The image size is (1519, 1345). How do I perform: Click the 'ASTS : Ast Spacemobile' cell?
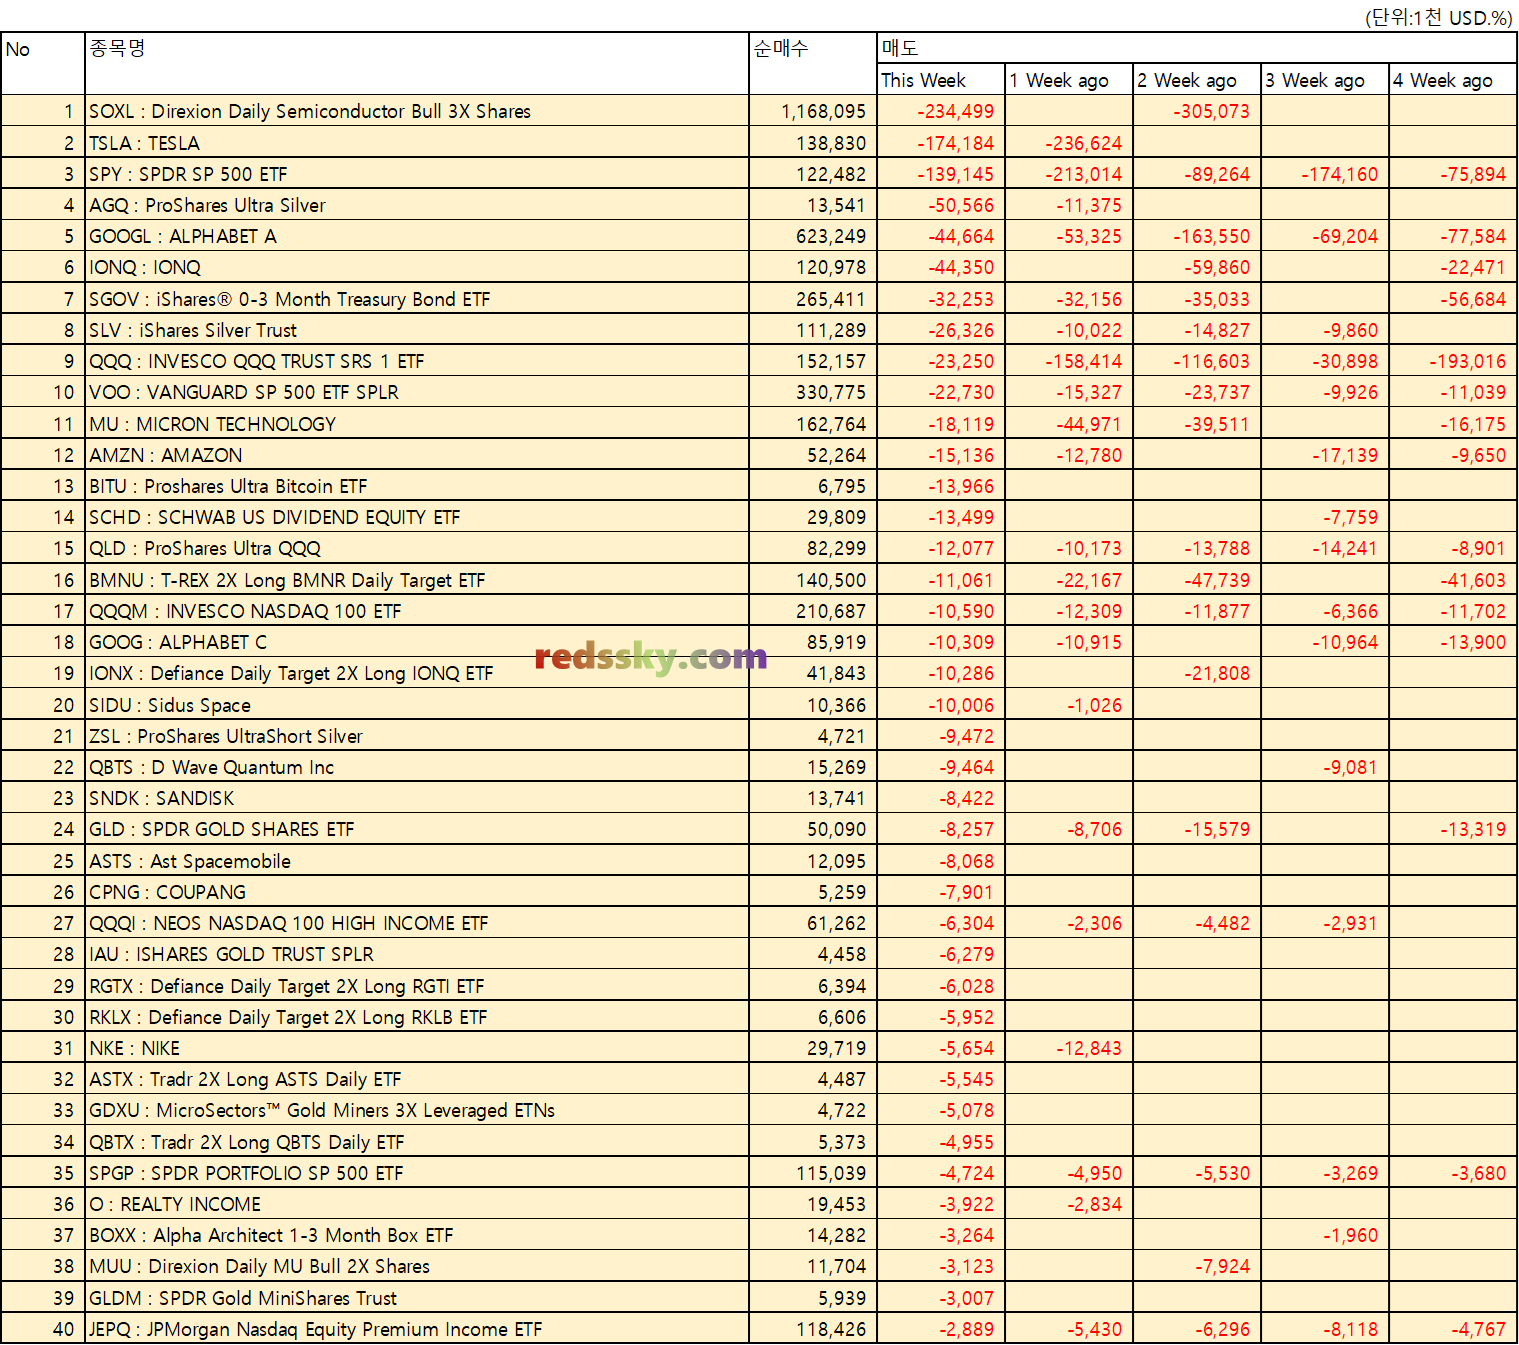coord(417,861)
